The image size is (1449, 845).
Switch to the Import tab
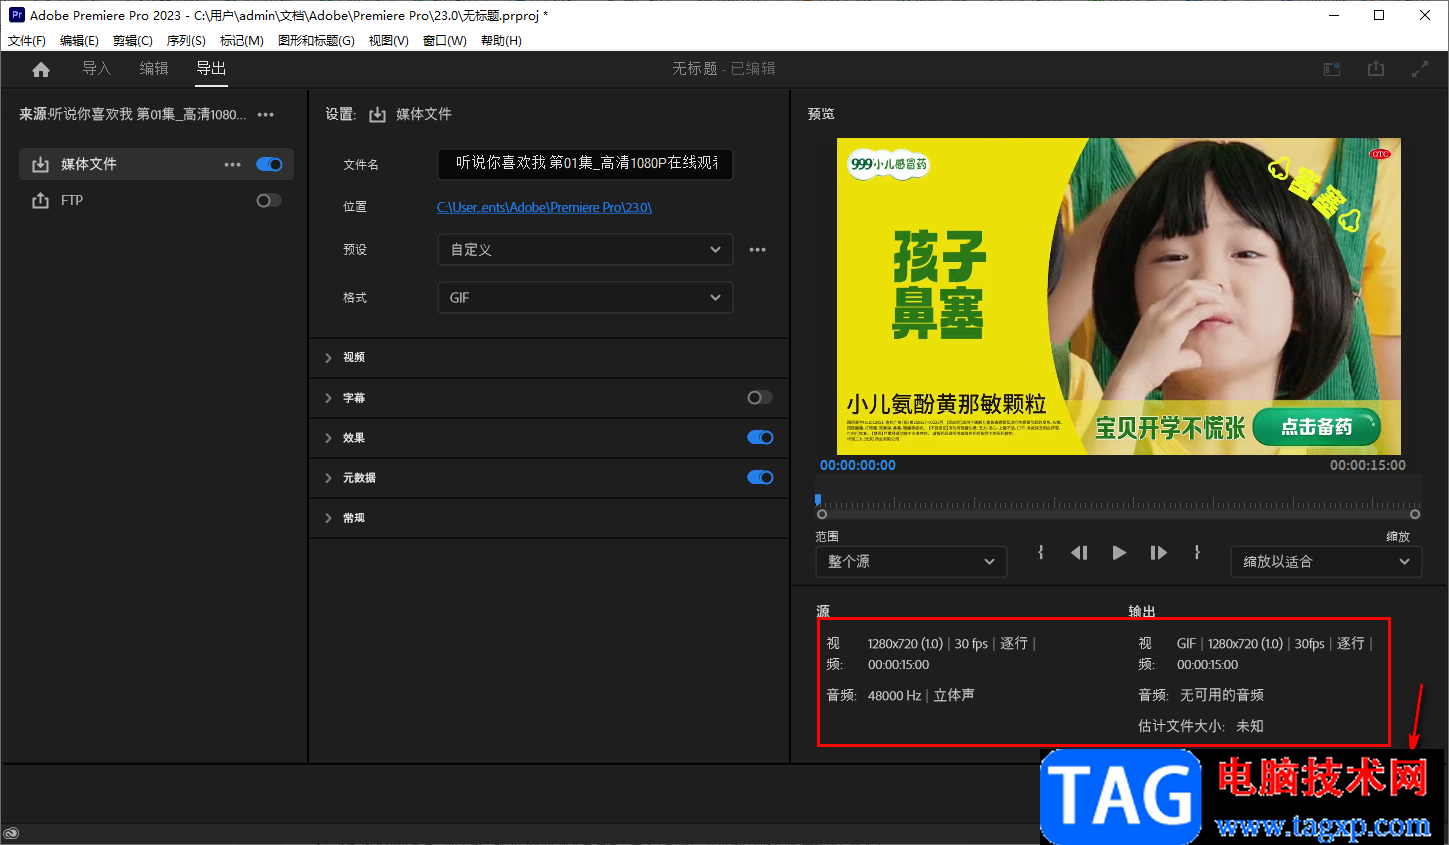[96, 68]
